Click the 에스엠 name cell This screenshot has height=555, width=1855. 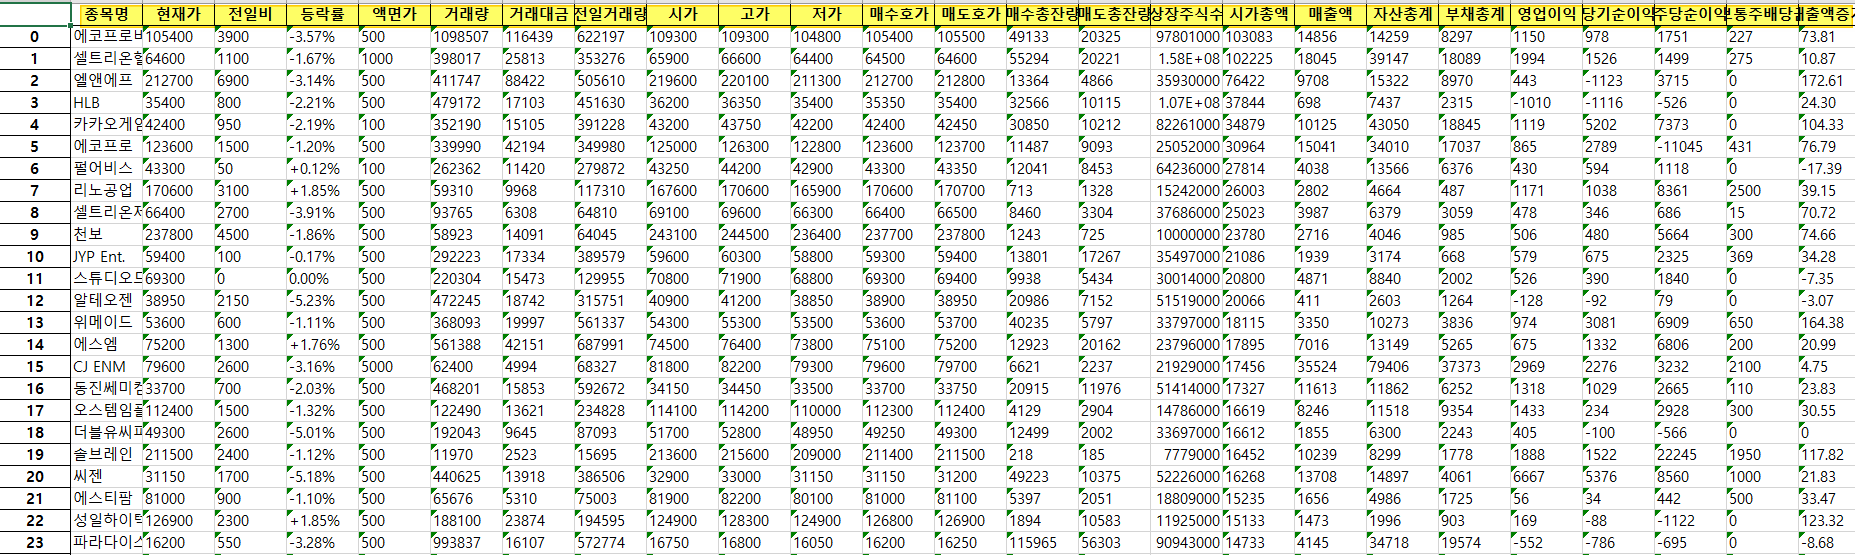pyautogui.click(x=107, y=345)
